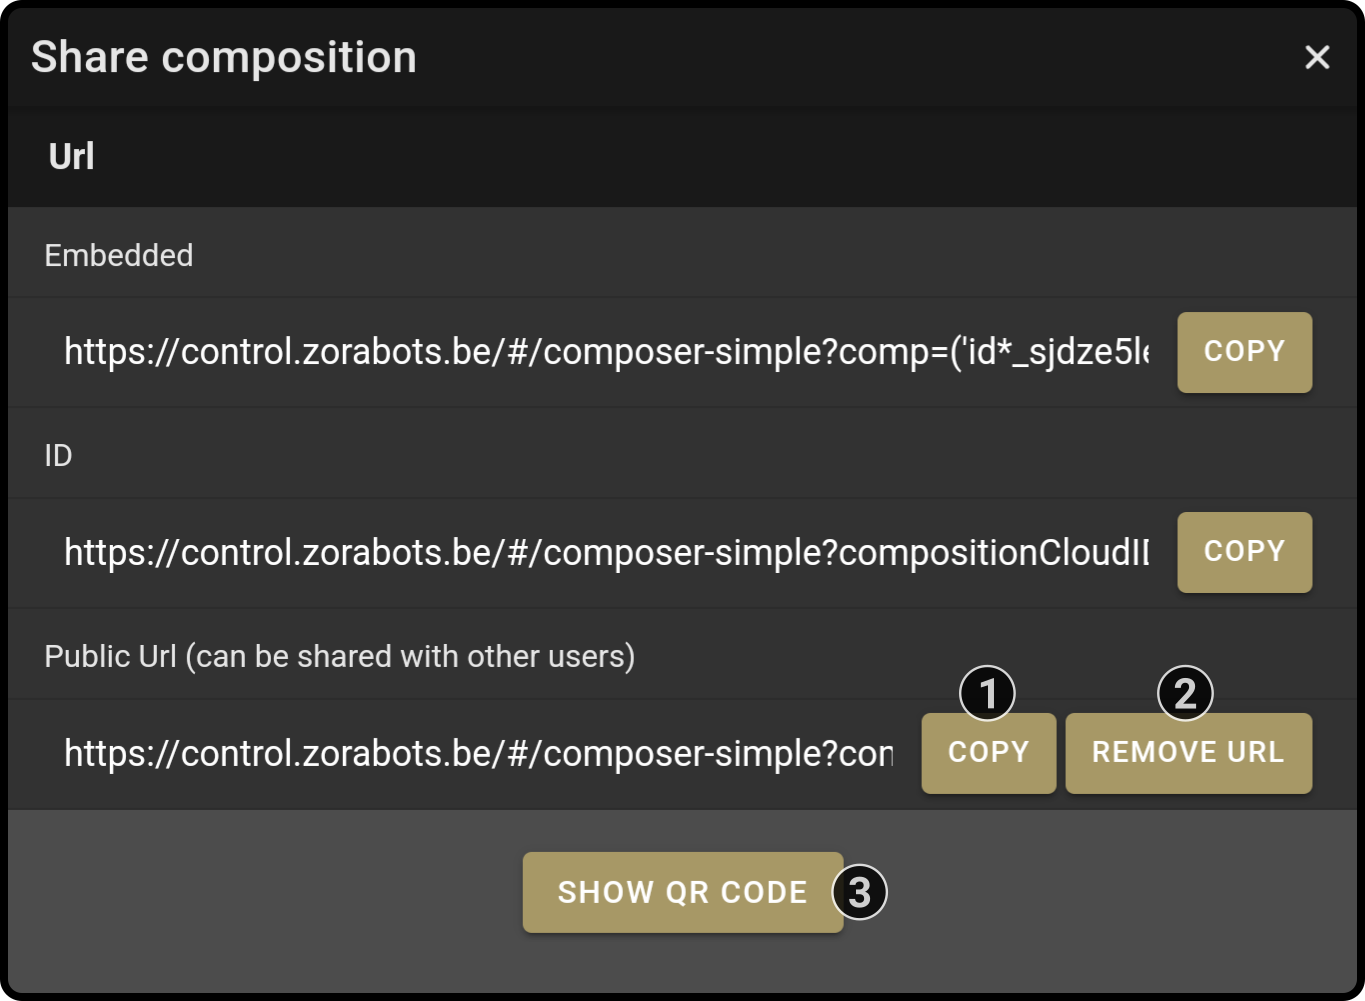Select the Url section header
The width and height of the screenshot is (1365, 1001).
[x=72, y=157]
